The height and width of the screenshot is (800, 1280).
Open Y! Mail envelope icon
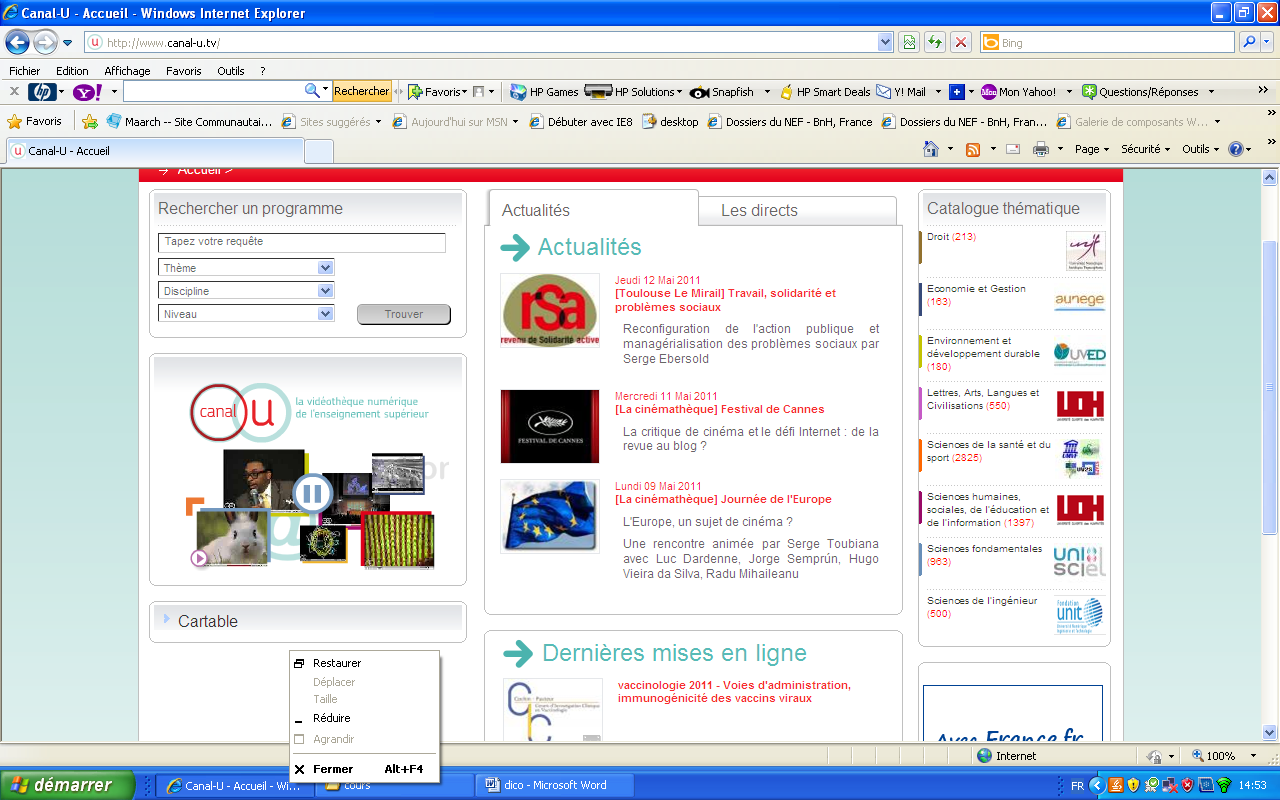(x=883, y=92)
